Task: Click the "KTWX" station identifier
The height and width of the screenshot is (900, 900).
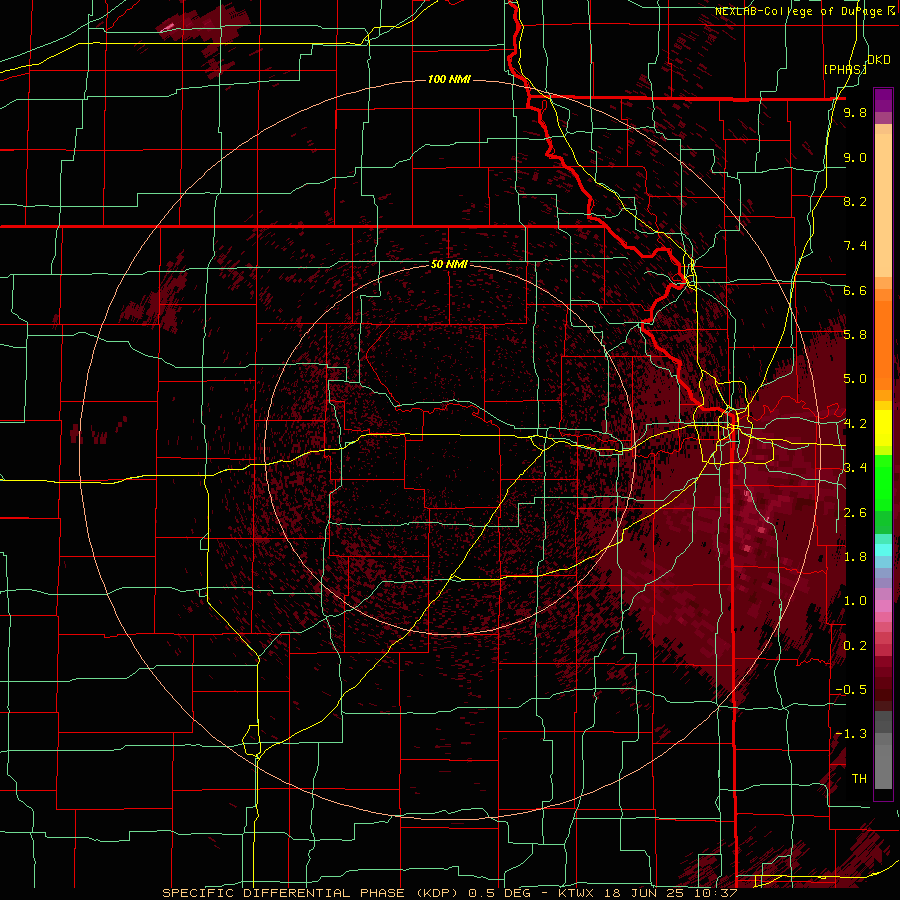Action: pyautogui.click(x=575, y=893)
